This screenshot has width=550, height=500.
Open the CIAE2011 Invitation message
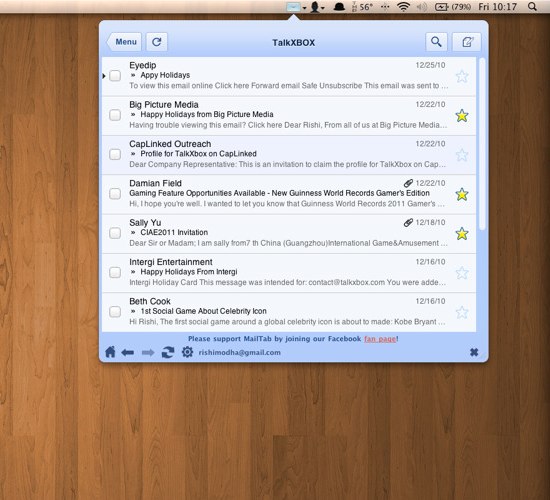[x=174, y=232]
